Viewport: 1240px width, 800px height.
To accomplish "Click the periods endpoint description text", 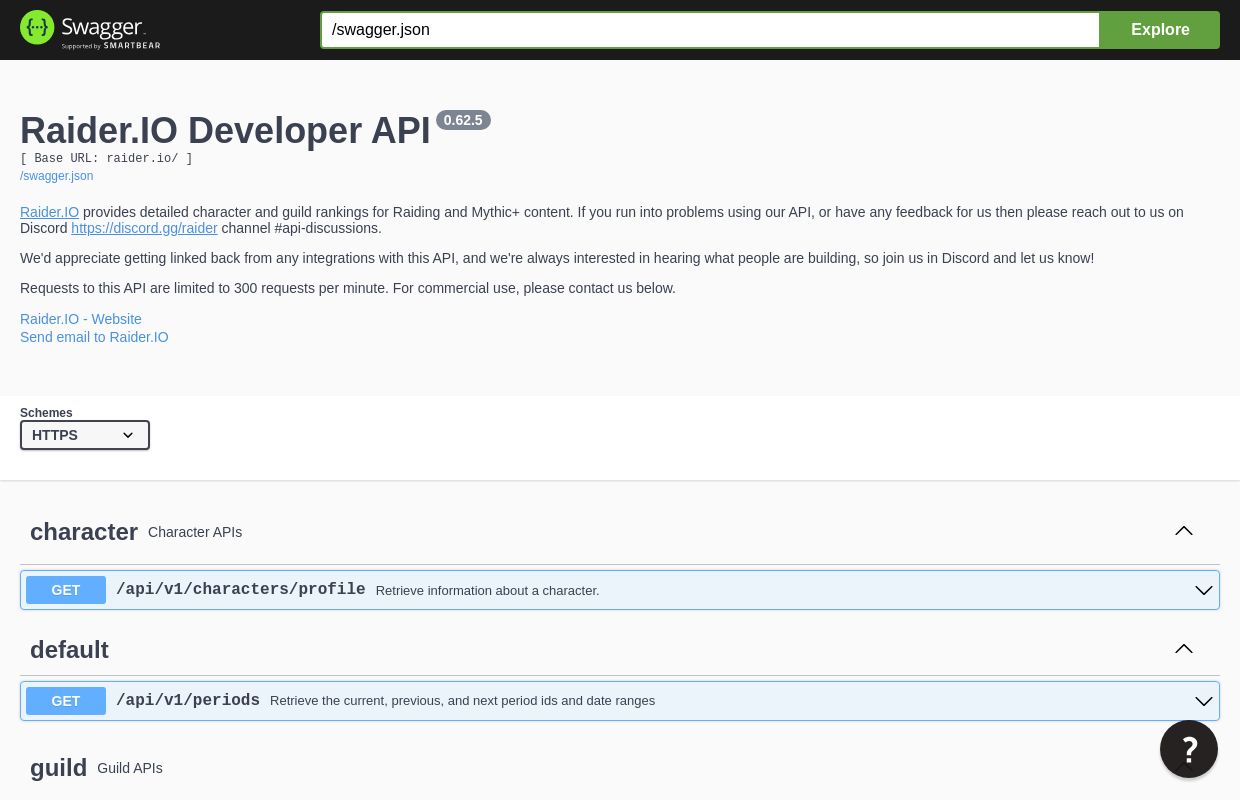I will [462, 701].
